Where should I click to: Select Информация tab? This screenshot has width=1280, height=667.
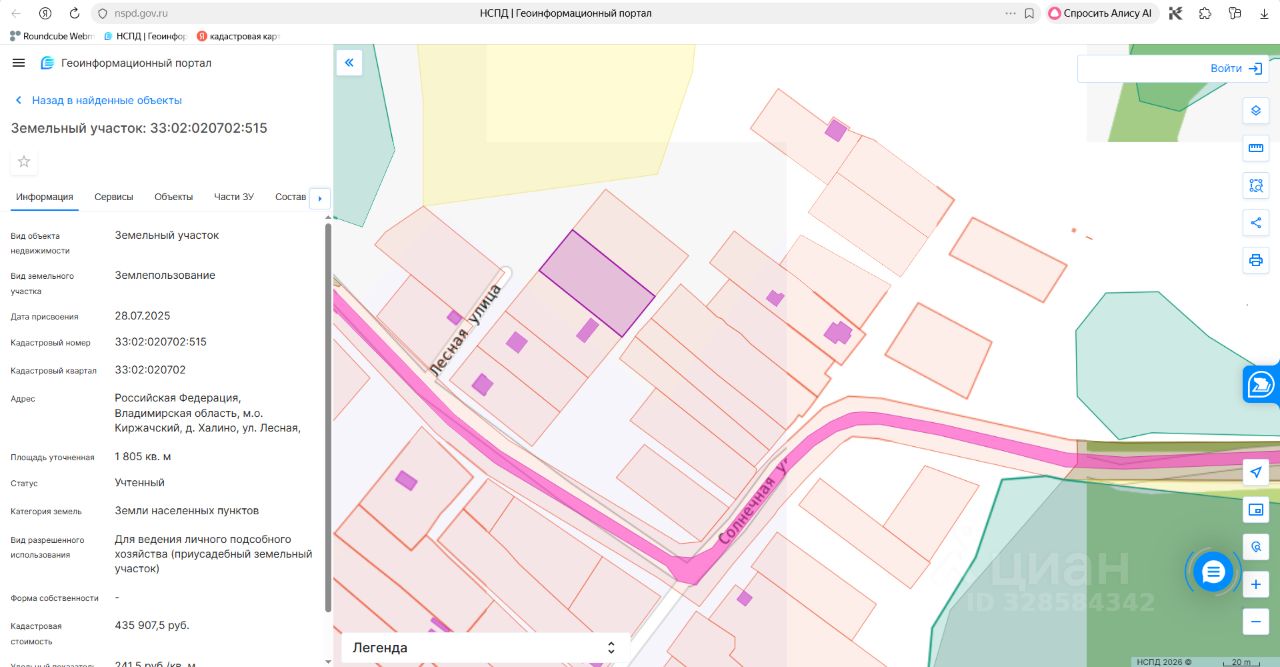44,197
